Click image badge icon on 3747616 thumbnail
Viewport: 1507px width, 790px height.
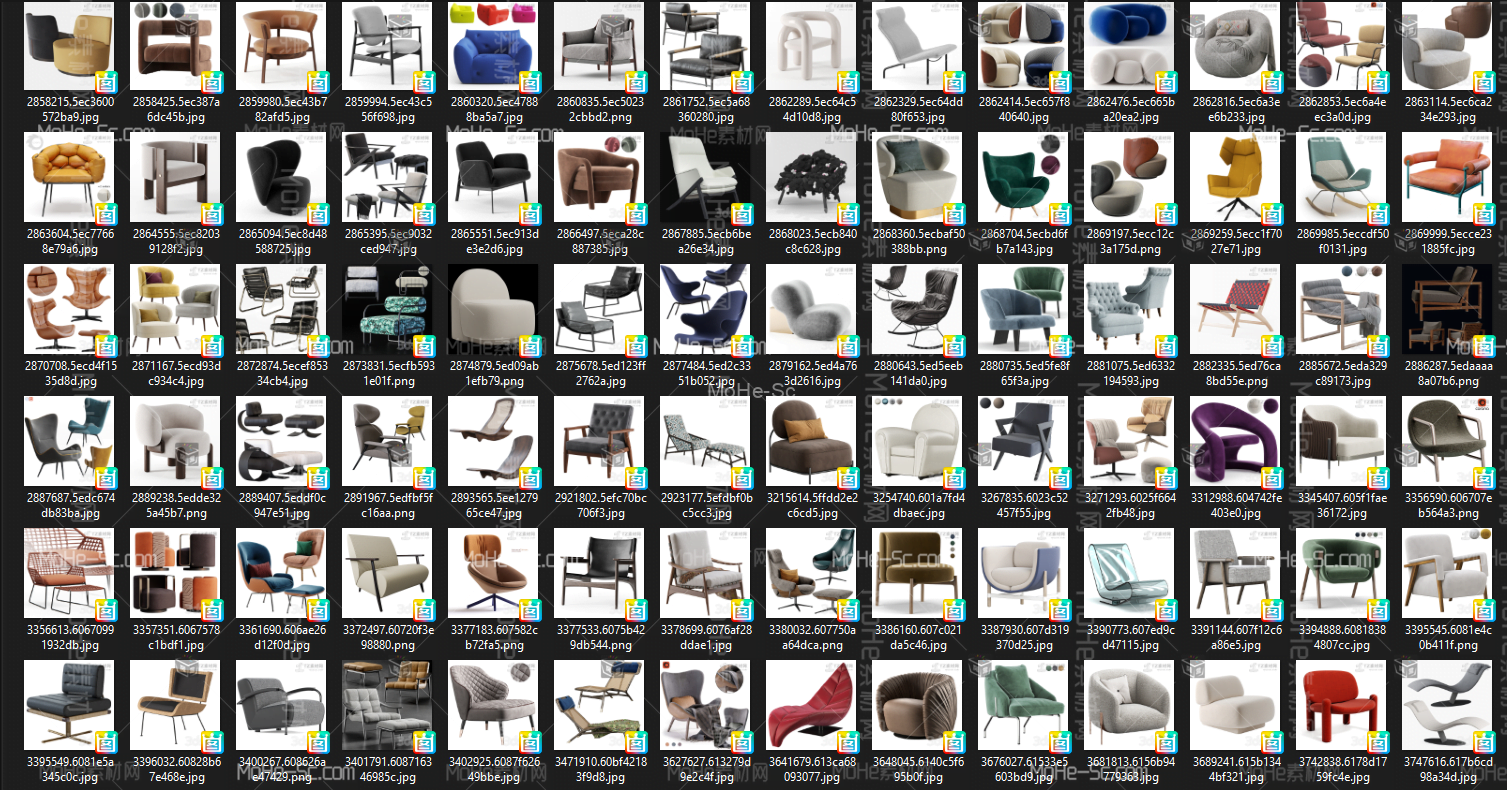coord(1483,742)
